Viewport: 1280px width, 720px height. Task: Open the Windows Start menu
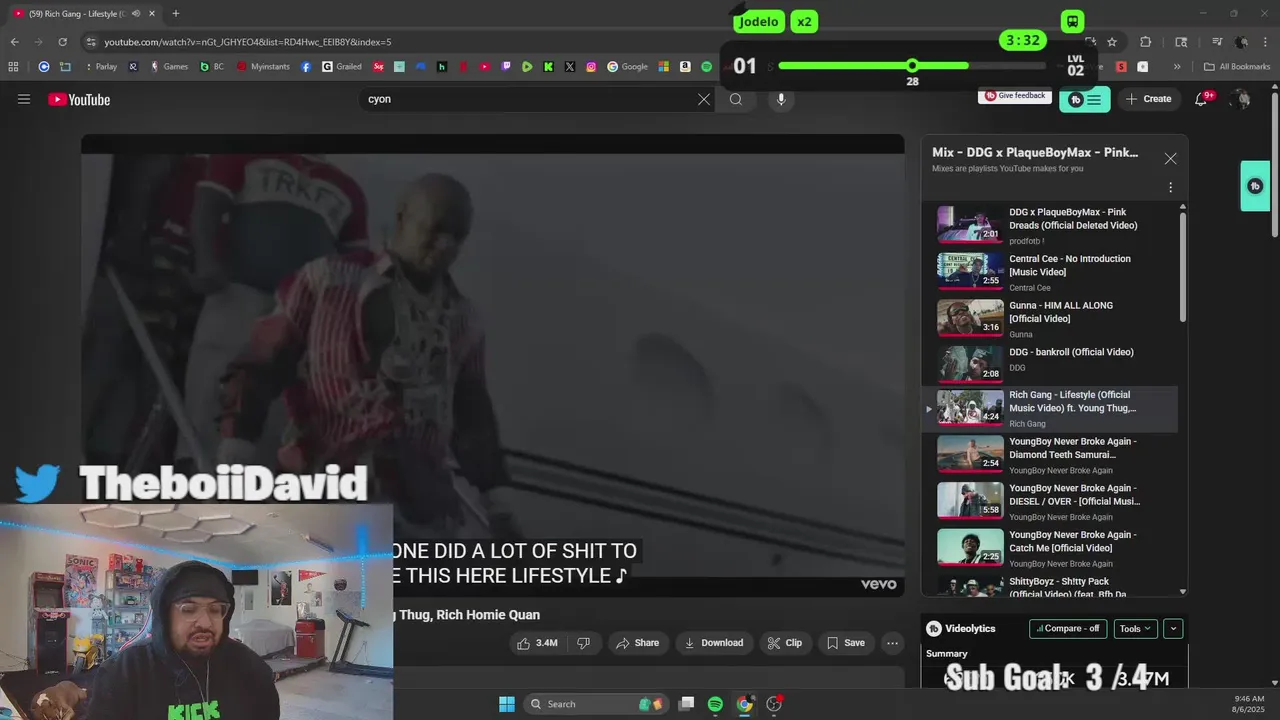pos(507,704)
